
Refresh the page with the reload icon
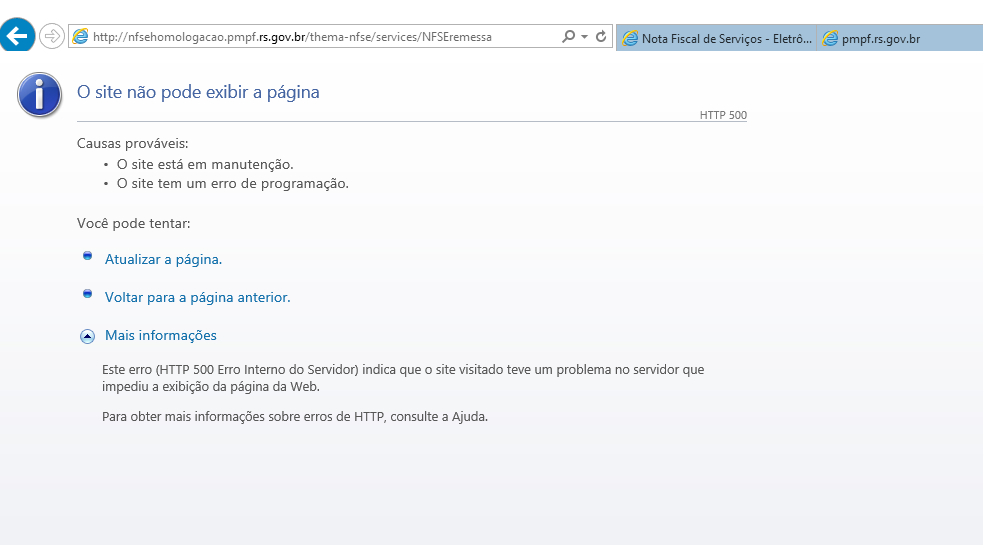pyautogui.click(x=601, y=36)
